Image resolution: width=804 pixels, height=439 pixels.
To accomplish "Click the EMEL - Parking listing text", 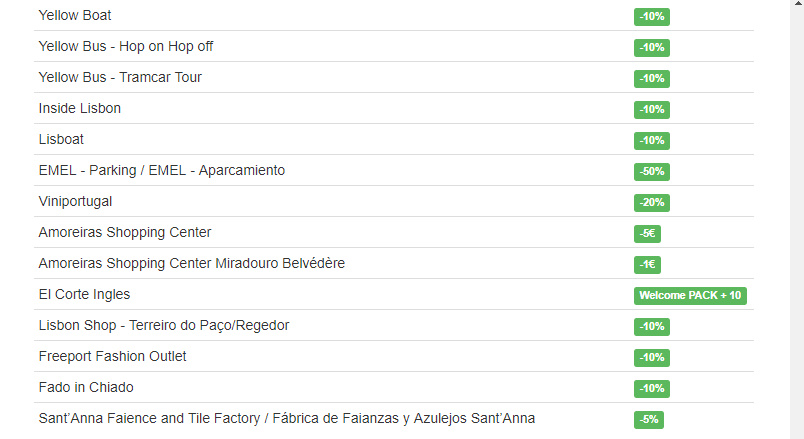I will click(x=162, y=170).
